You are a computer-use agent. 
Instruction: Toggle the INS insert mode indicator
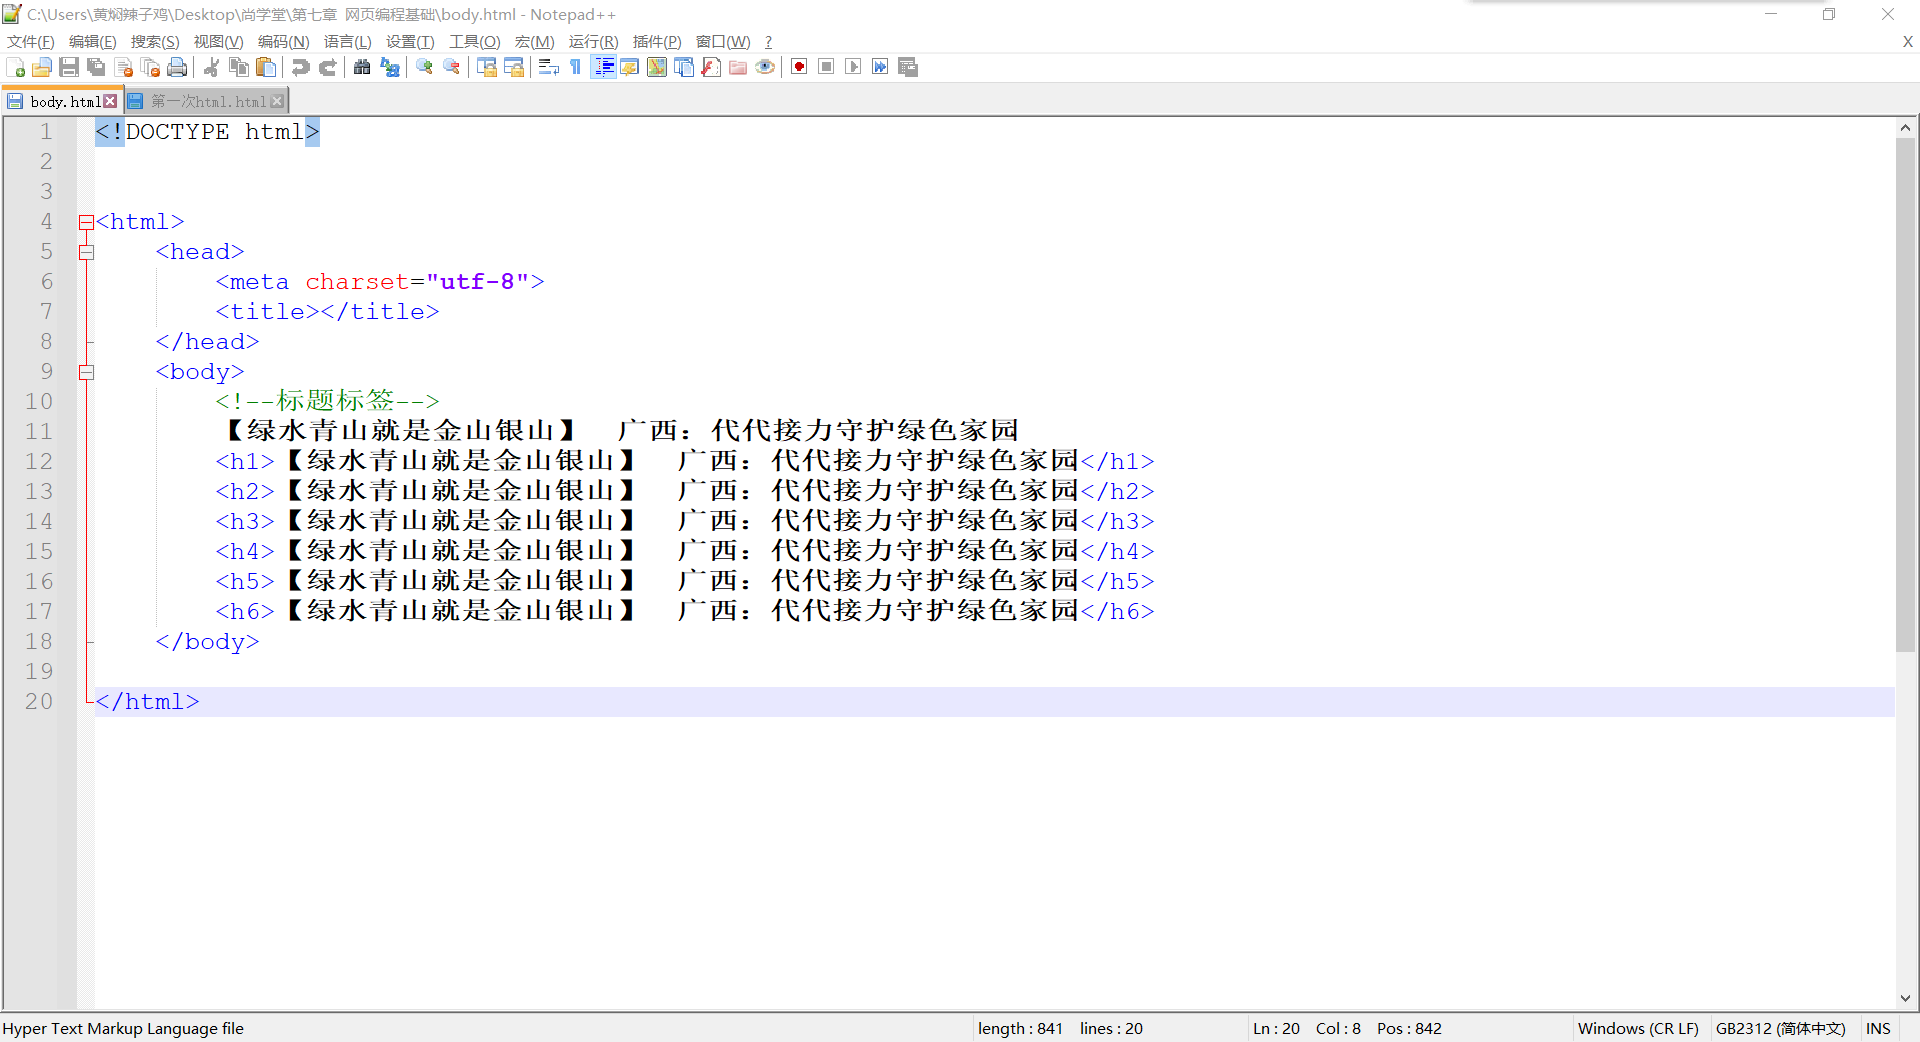[1878, 1028]
